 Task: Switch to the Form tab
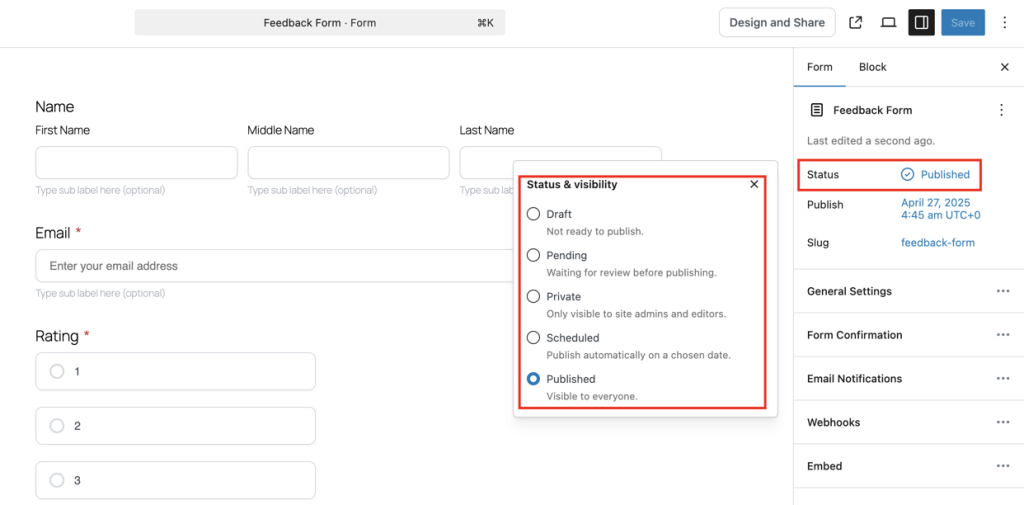[820, 67]
